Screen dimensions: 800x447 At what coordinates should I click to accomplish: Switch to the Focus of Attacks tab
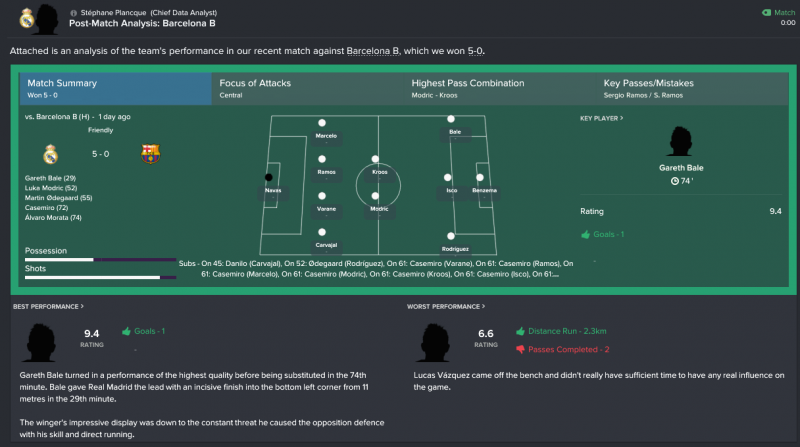307,88
